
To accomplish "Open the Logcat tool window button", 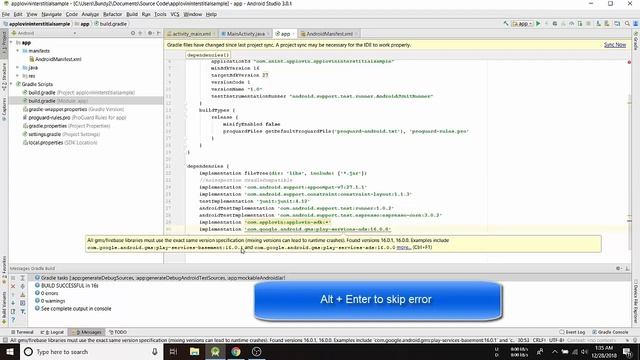I will [52, 332].
